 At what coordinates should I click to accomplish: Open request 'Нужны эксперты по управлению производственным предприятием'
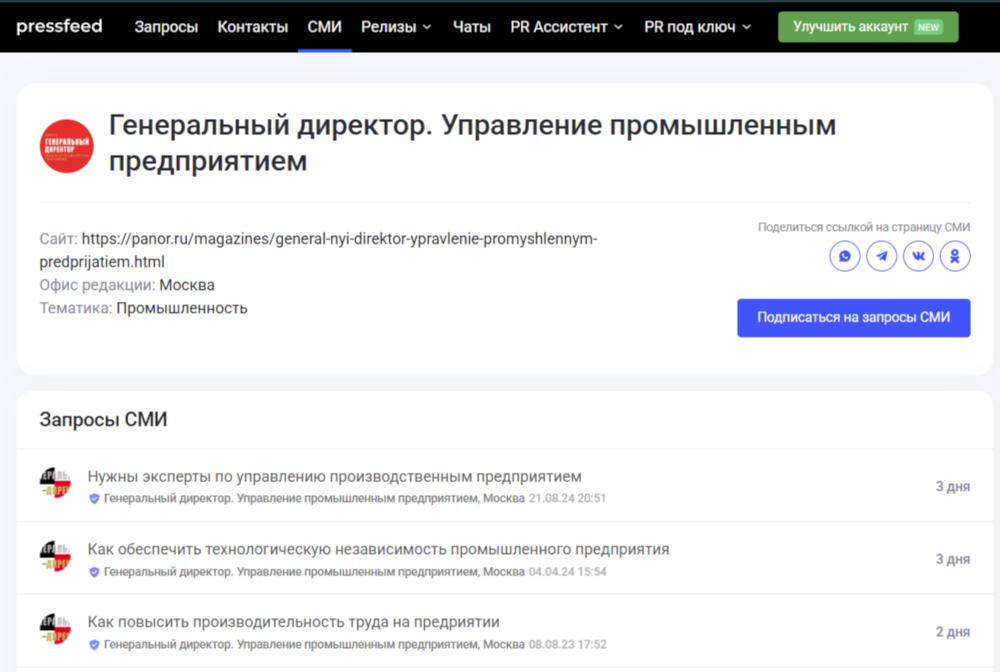[x=334, y=476]
